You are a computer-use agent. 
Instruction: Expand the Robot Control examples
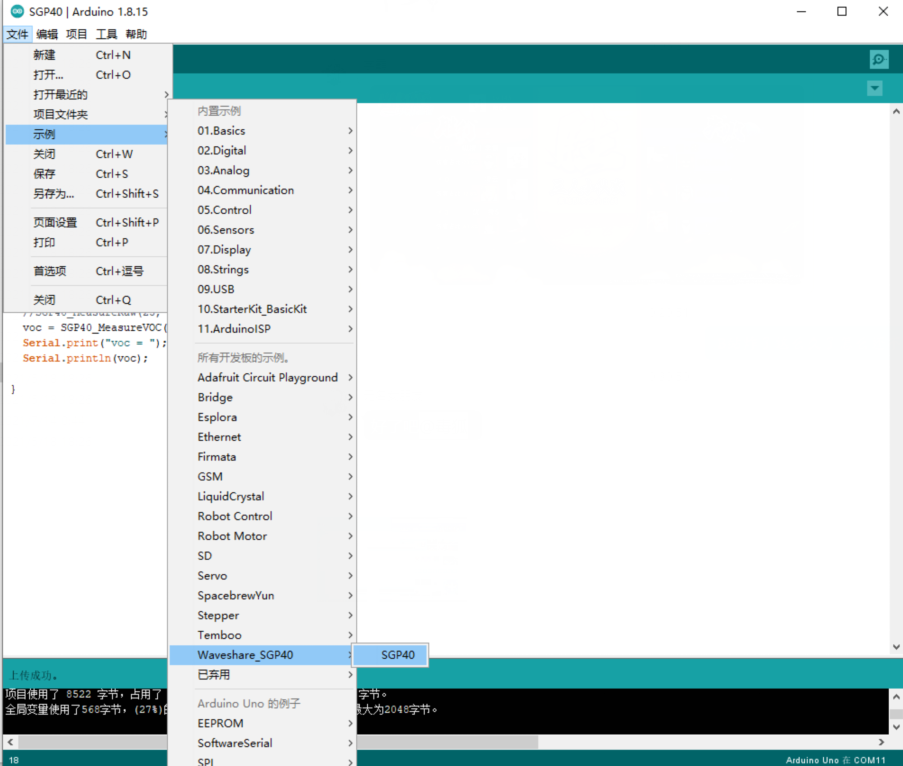click(263, 516)
